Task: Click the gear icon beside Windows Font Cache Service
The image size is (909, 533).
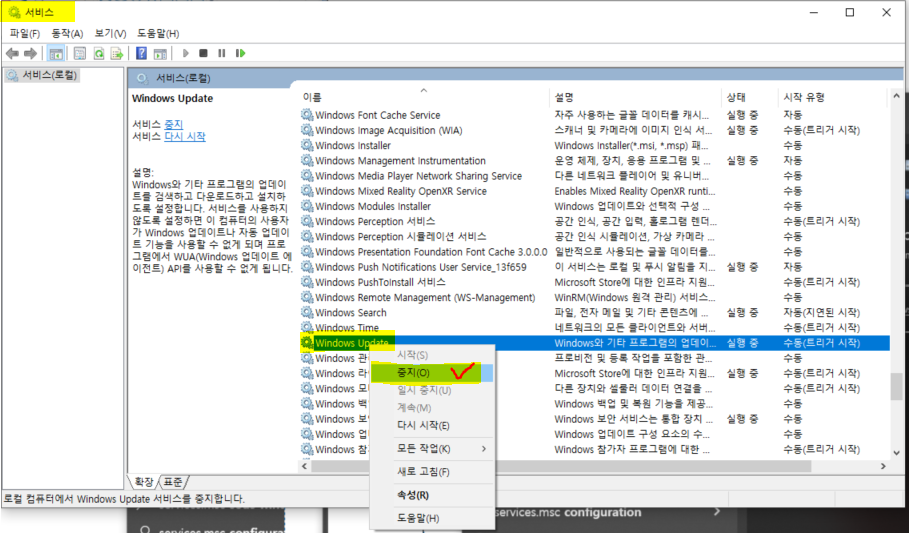Action: 307,115
